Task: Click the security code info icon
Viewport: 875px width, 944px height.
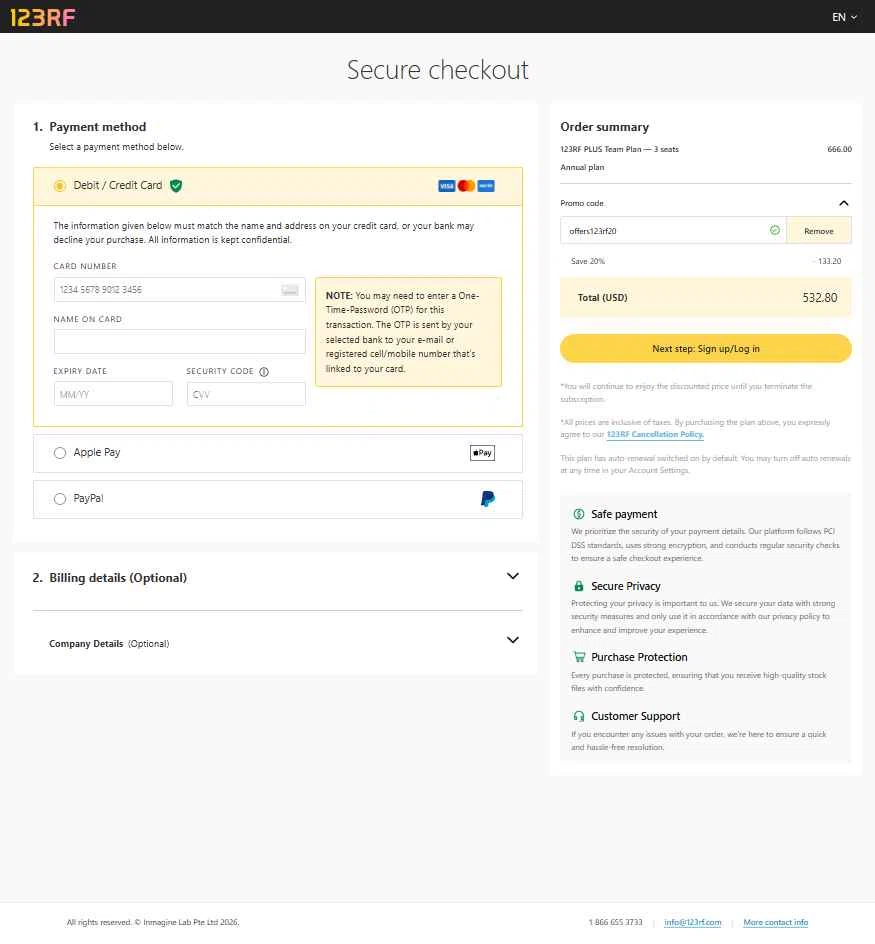Action: click(x=264, y=372)
